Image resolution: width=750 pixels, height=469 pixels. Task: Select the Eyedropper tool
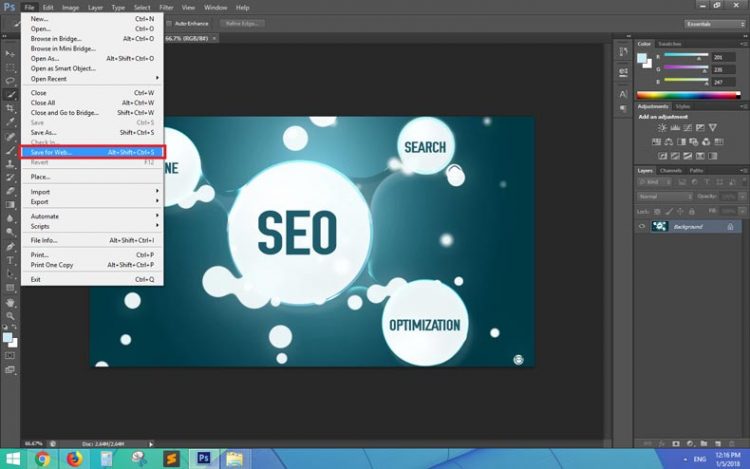(x=10, y=121)
